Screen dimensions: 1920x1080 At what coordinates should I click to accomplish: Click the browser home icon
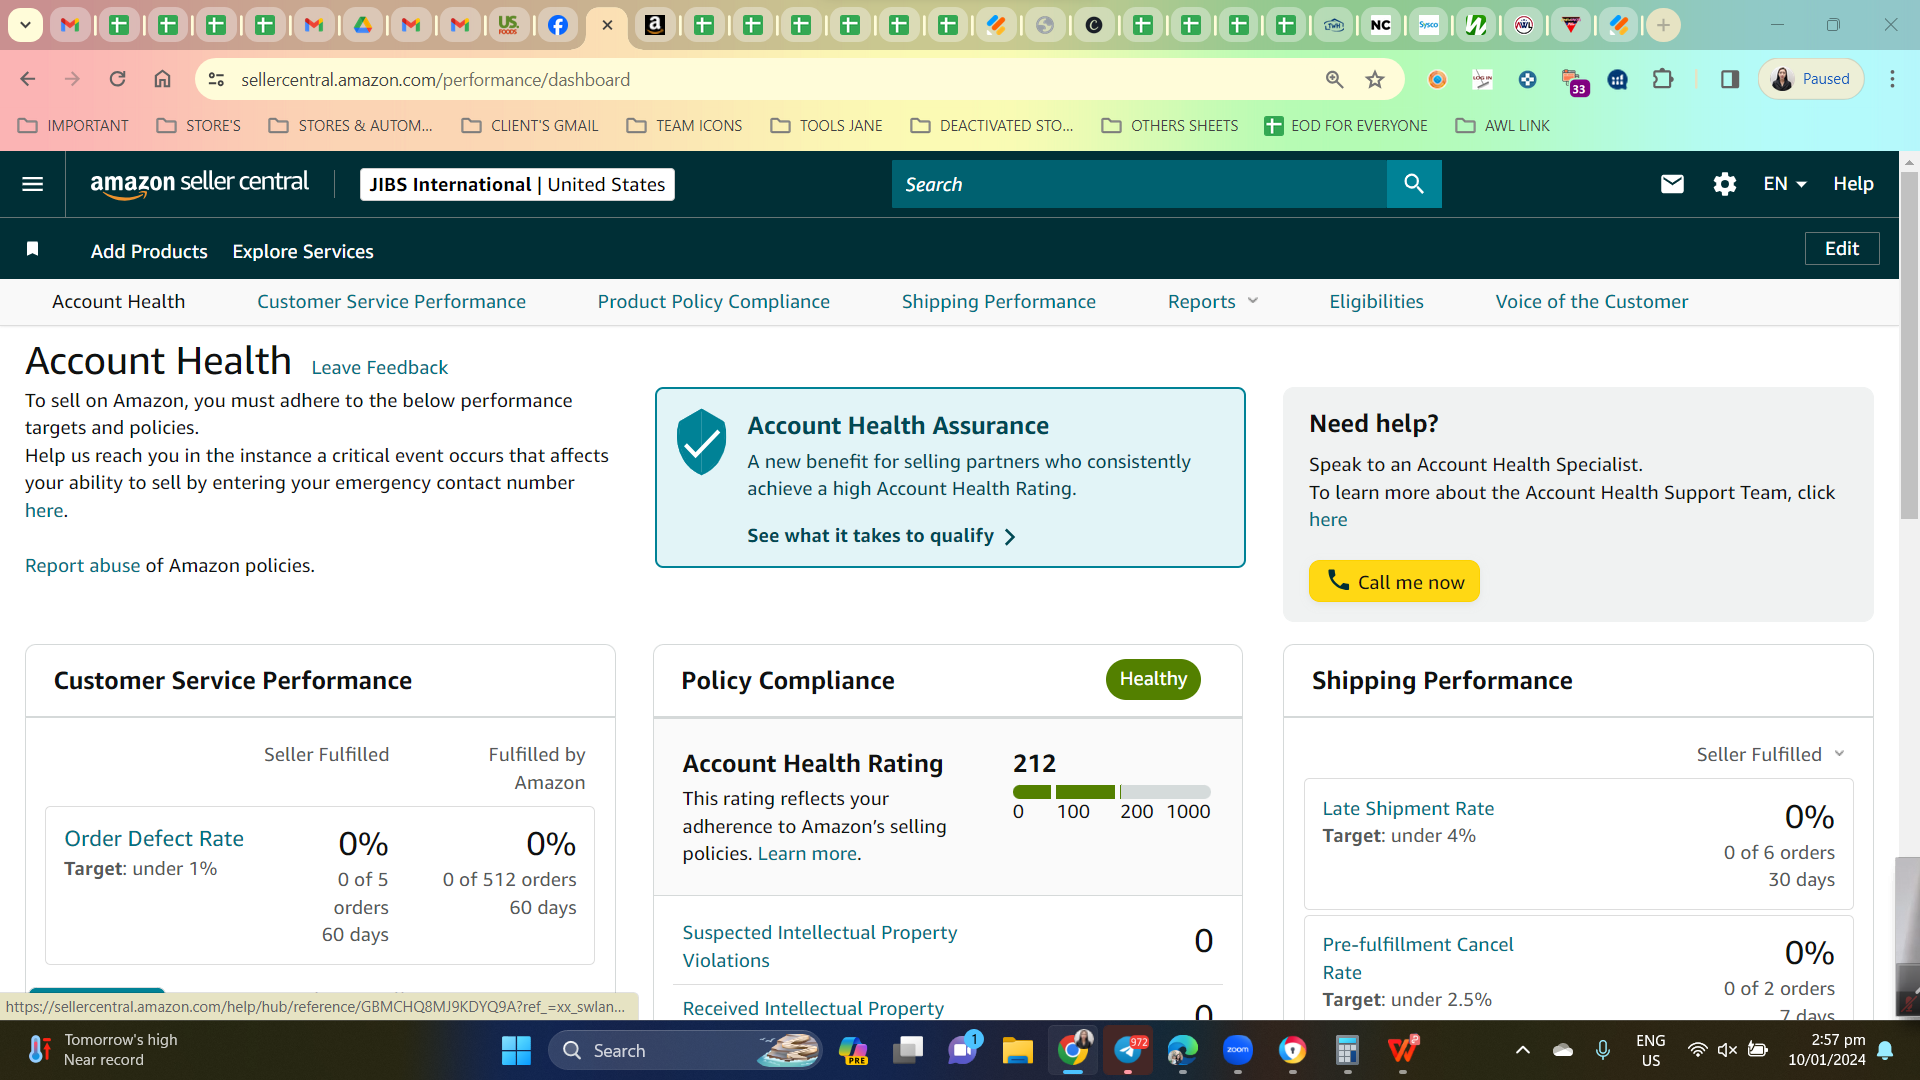tap(162, 79)
